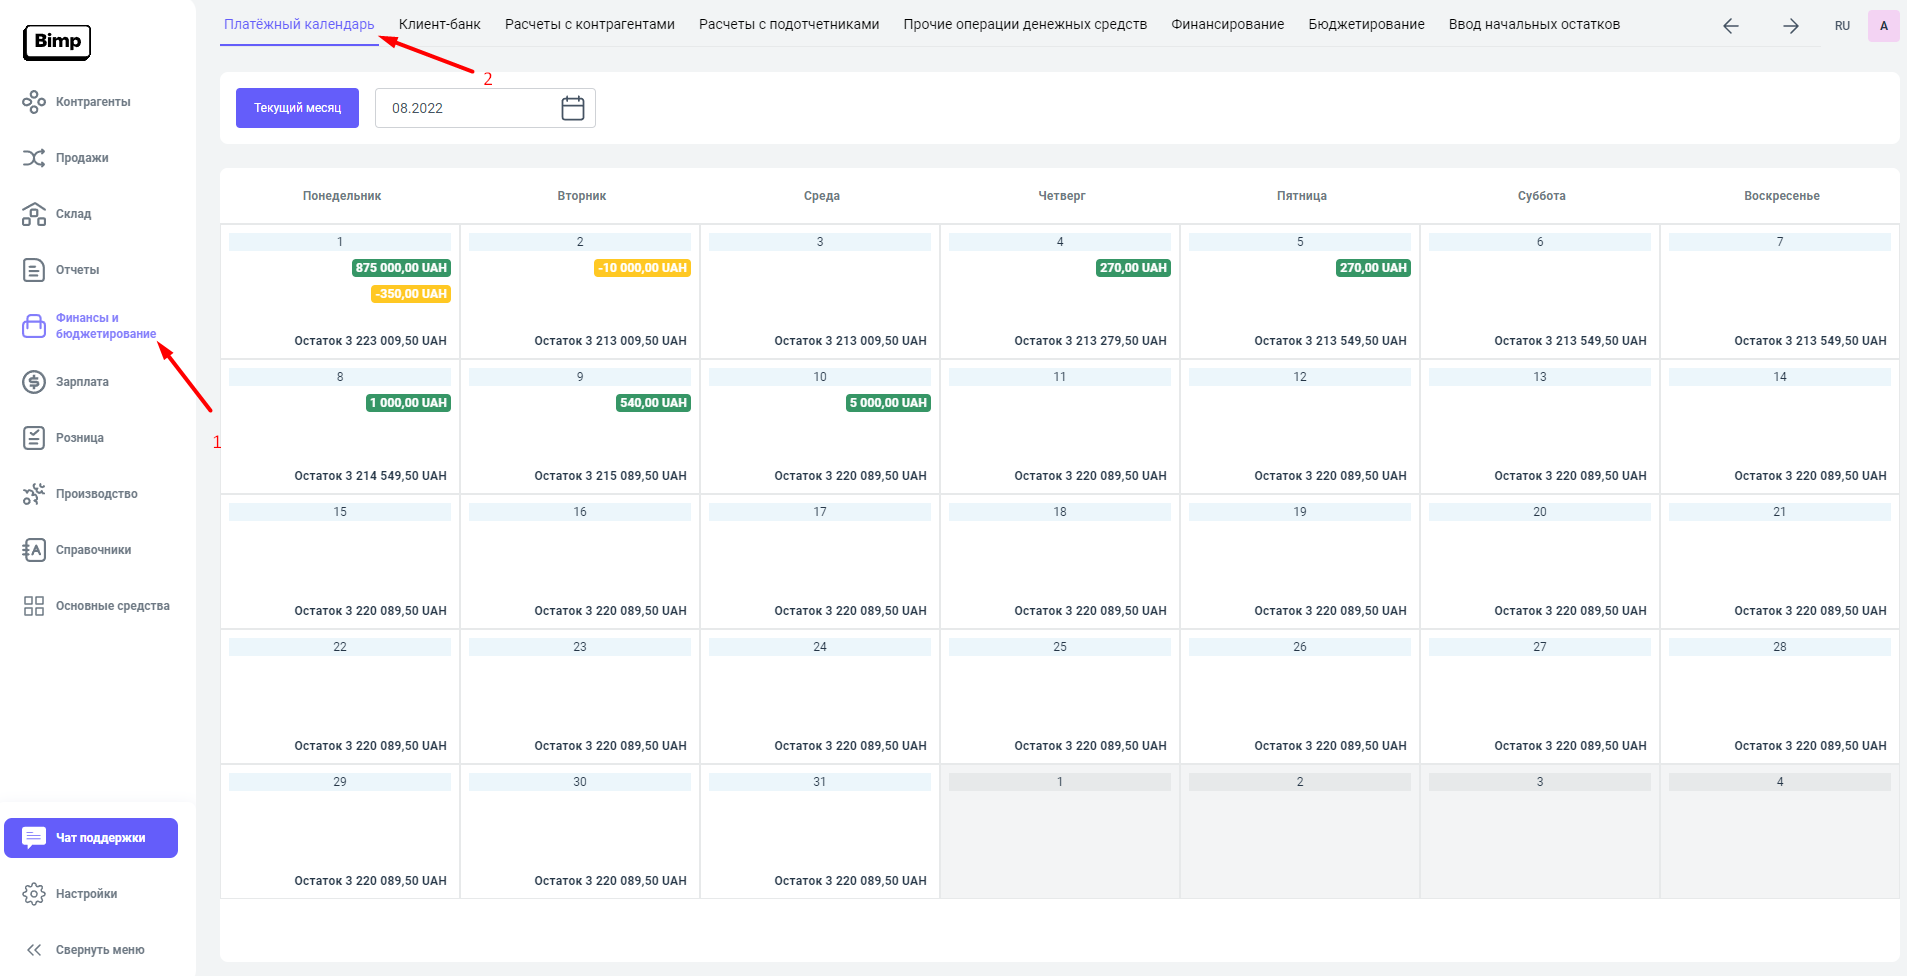Click the forward arrow in top bar

(1790, 26)
